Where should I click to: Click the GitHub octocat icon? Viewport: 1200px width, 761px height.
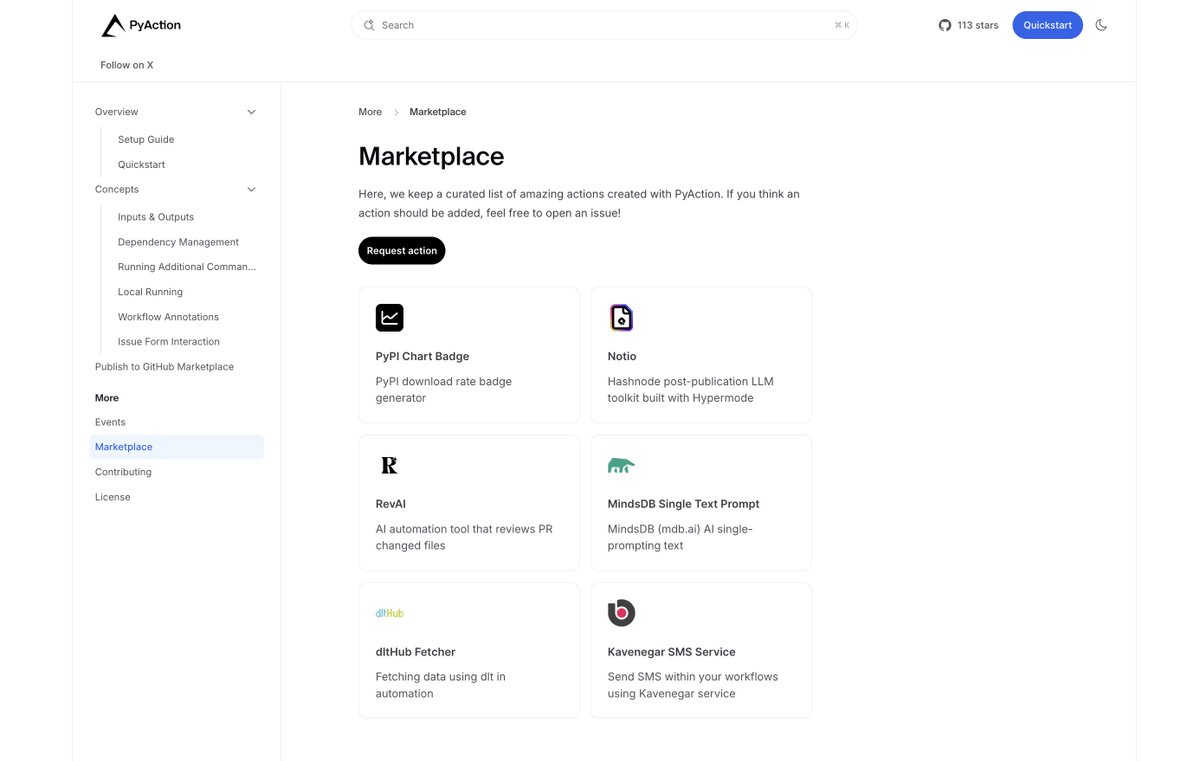tap(945, 25)
